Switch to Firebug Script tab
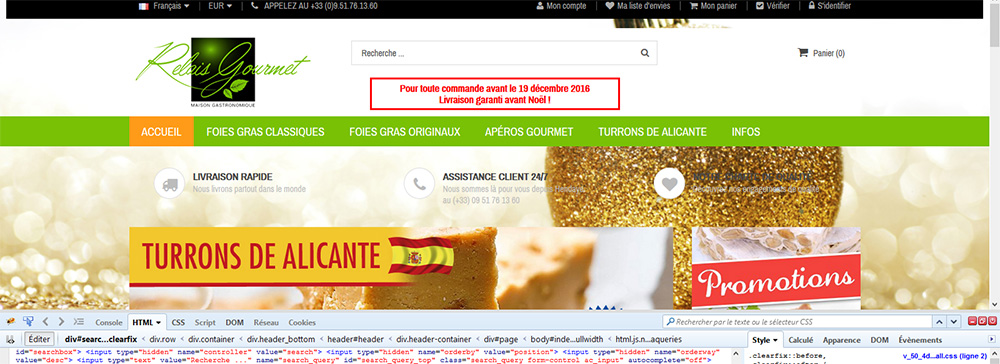 (205, 323)
